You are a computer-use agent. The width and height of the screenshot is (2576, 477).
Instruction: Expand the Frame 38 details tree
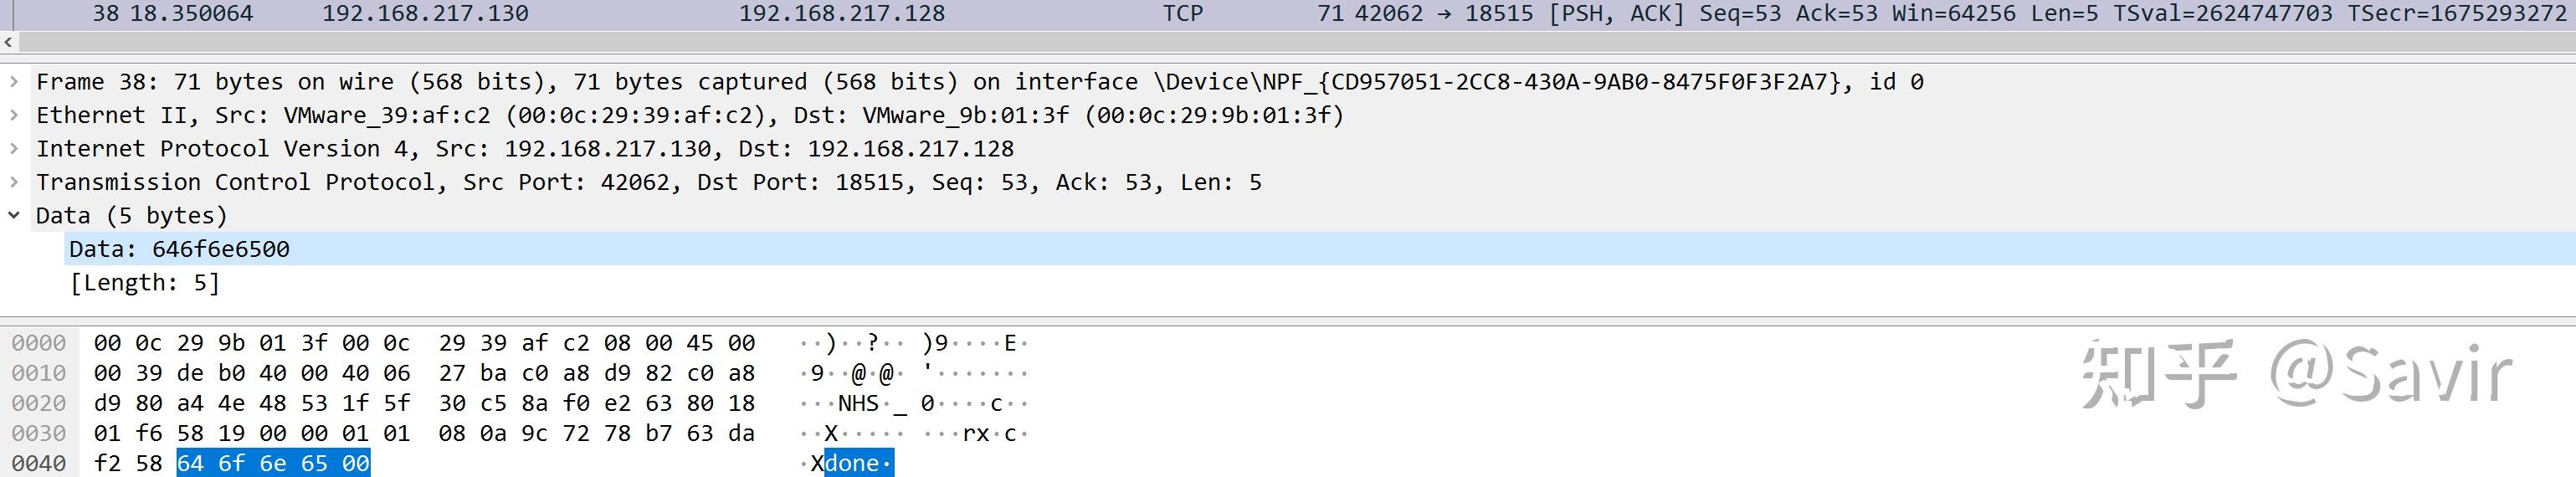click(x=13, y=82)
